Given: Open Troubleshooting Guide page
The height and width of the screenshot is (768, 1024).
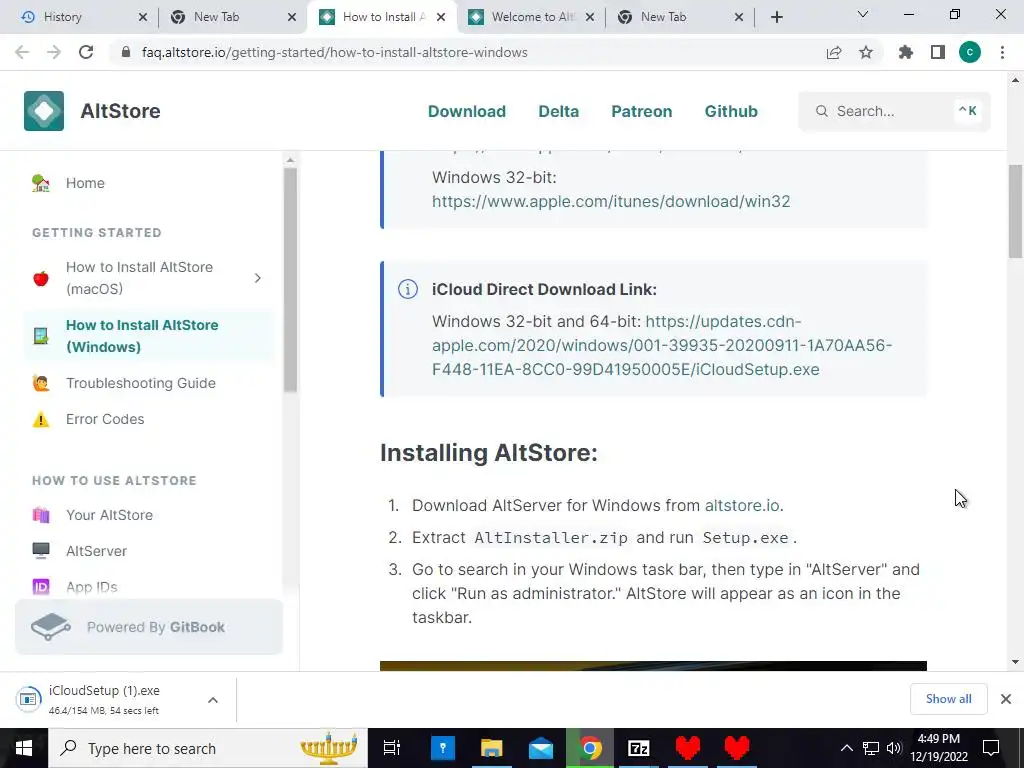Looking at the screenshot, I should 140,383.
